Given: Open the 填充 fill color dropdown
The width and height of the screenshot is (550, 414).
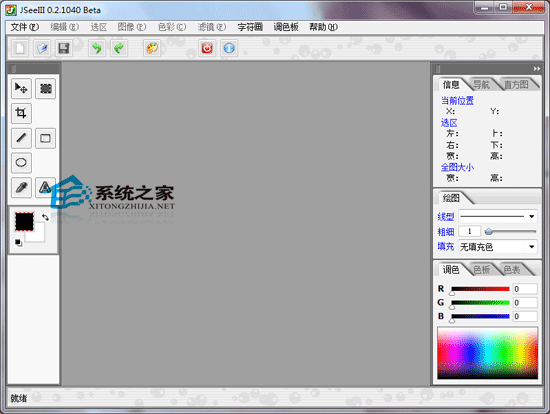Looking at the screenshot, I should (498, 247).
